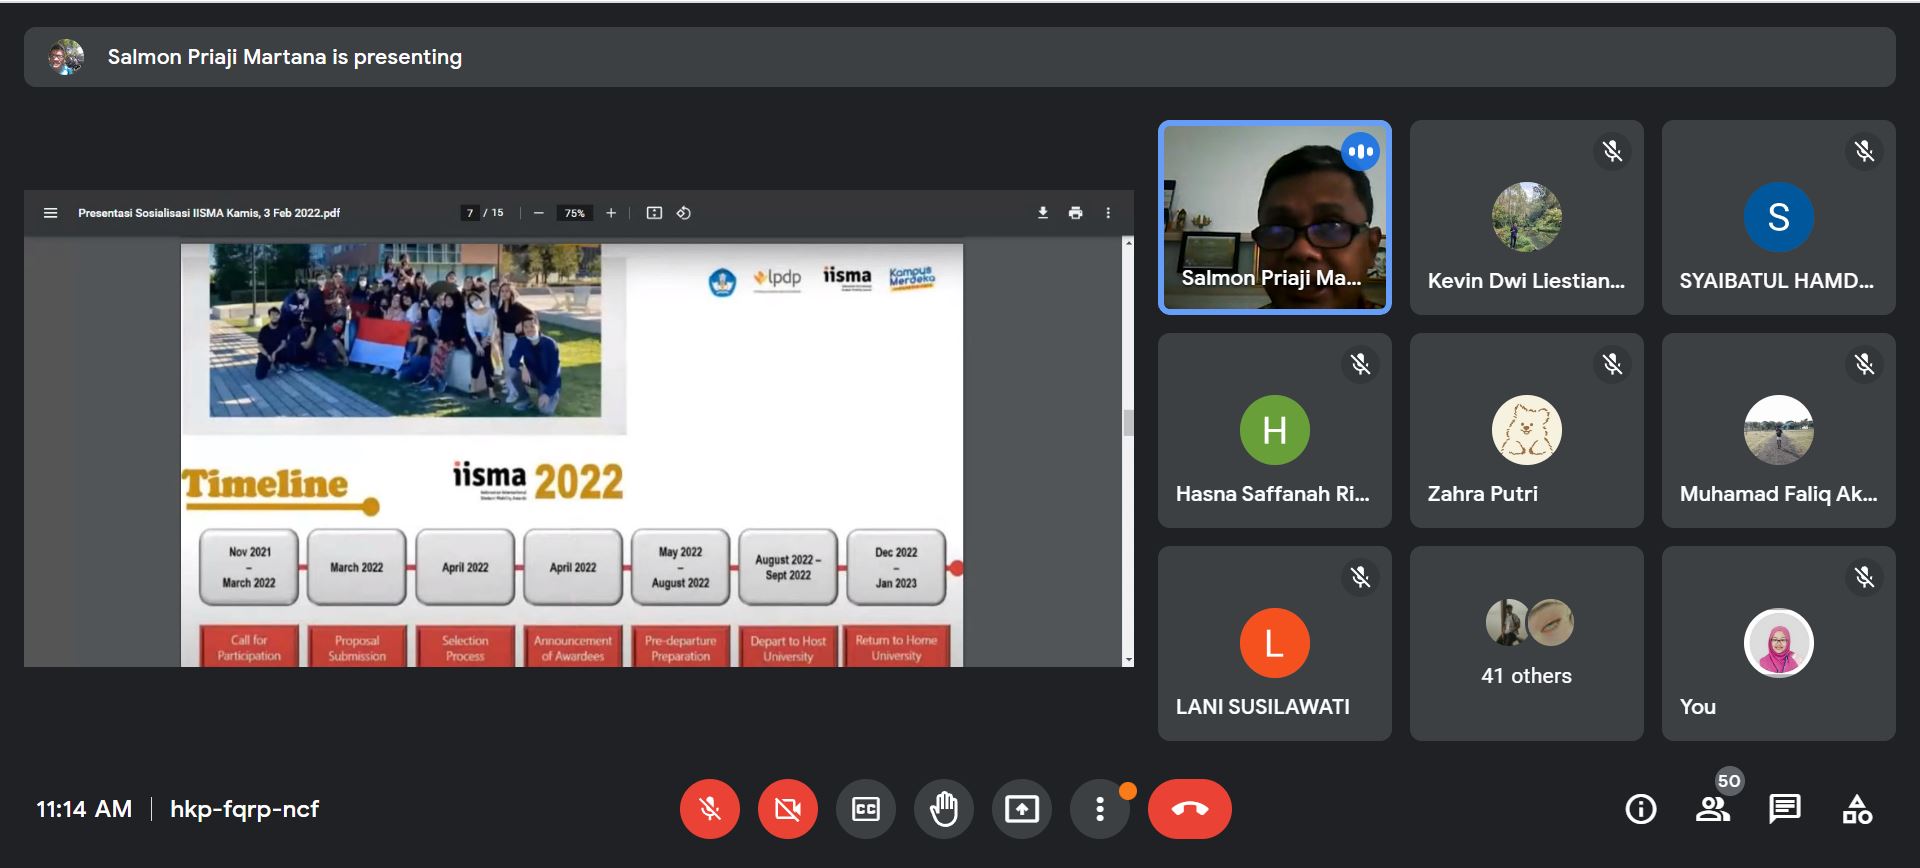Image resolution: width=1920 pixels, height=868 pixels.
Task: Zoom in the PDF with plus button
Action: coord(611,213)
